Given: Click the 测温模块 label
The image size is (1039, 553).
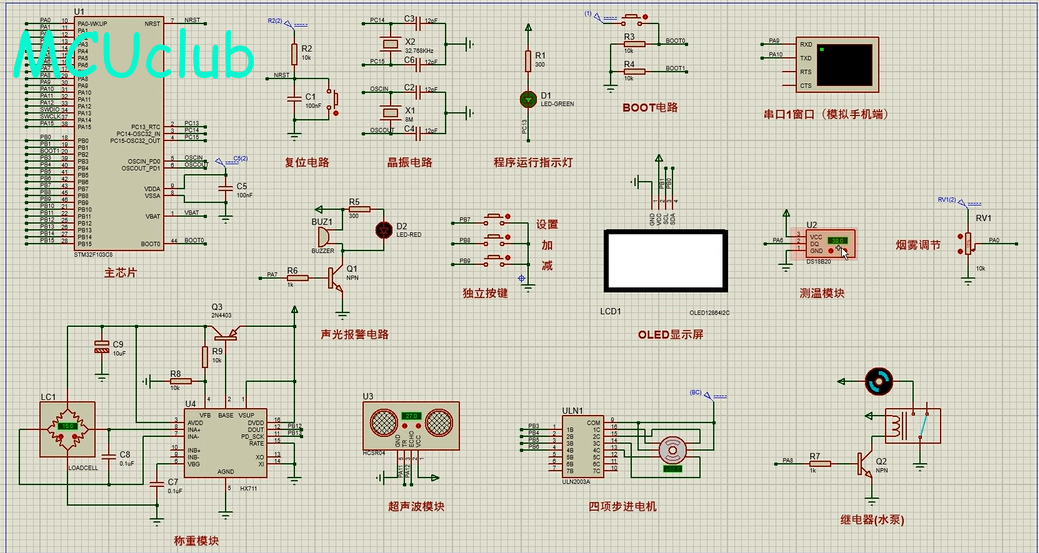Looking at the screenshot, I should [822, 293].
